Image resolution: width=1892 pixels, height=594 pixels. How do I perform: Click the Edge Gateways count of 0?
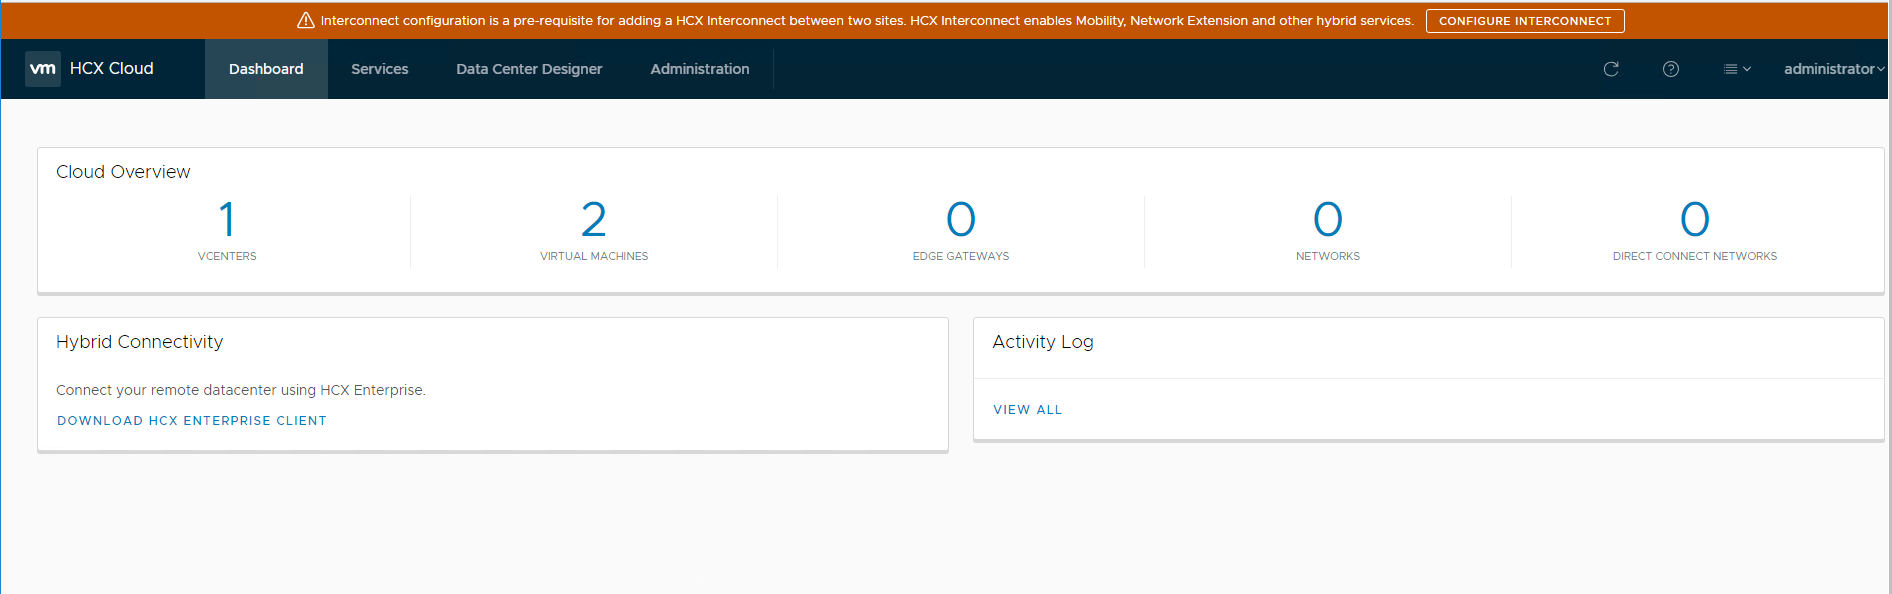(961, 219)
